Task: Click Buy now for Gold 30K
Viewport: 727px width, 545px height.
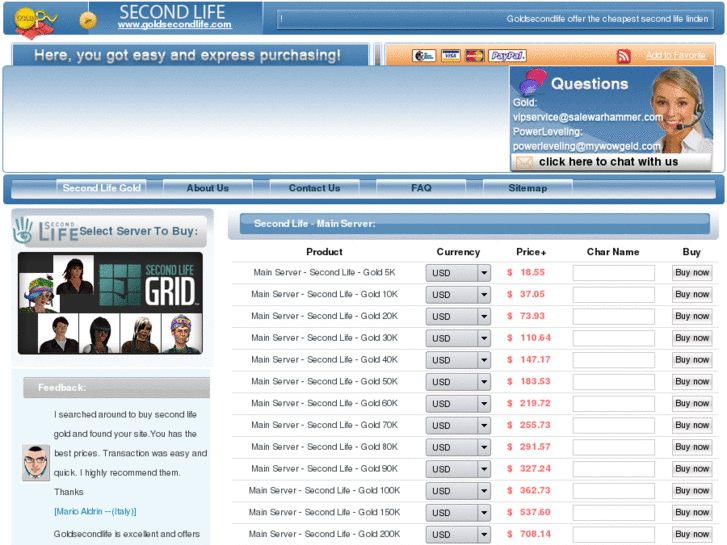Action: (x=692, y=338)
